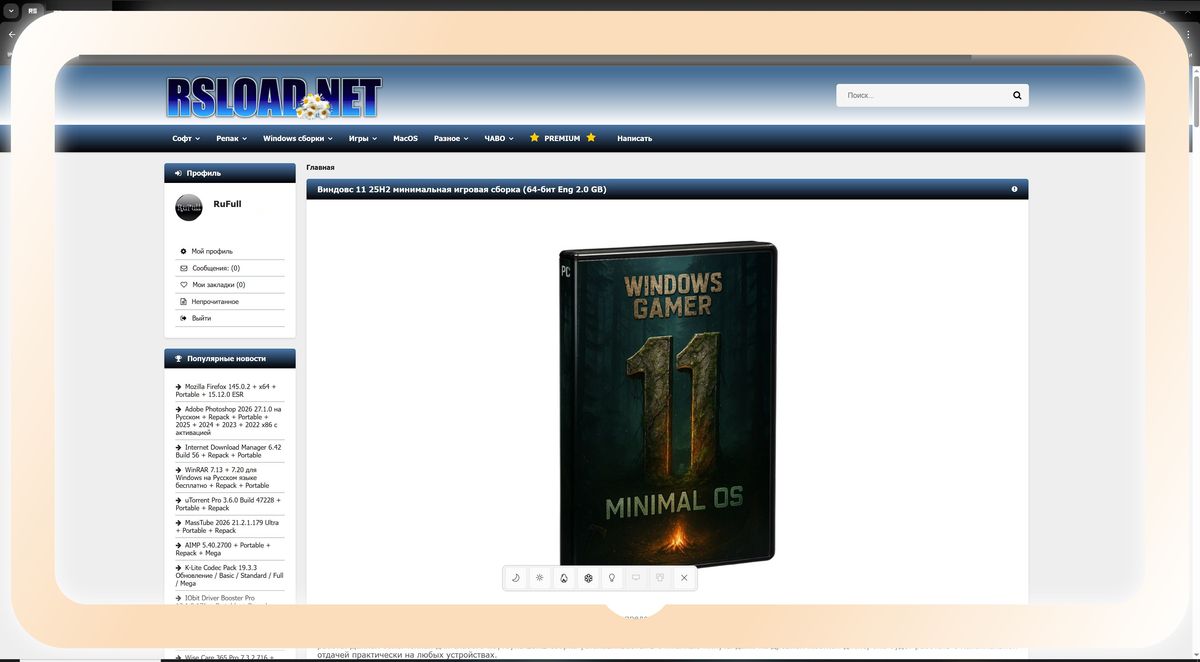Open Mozilla Firefox 145.0.2 news link
Screen dimensions: 1200x662
(x=226, y=390)
